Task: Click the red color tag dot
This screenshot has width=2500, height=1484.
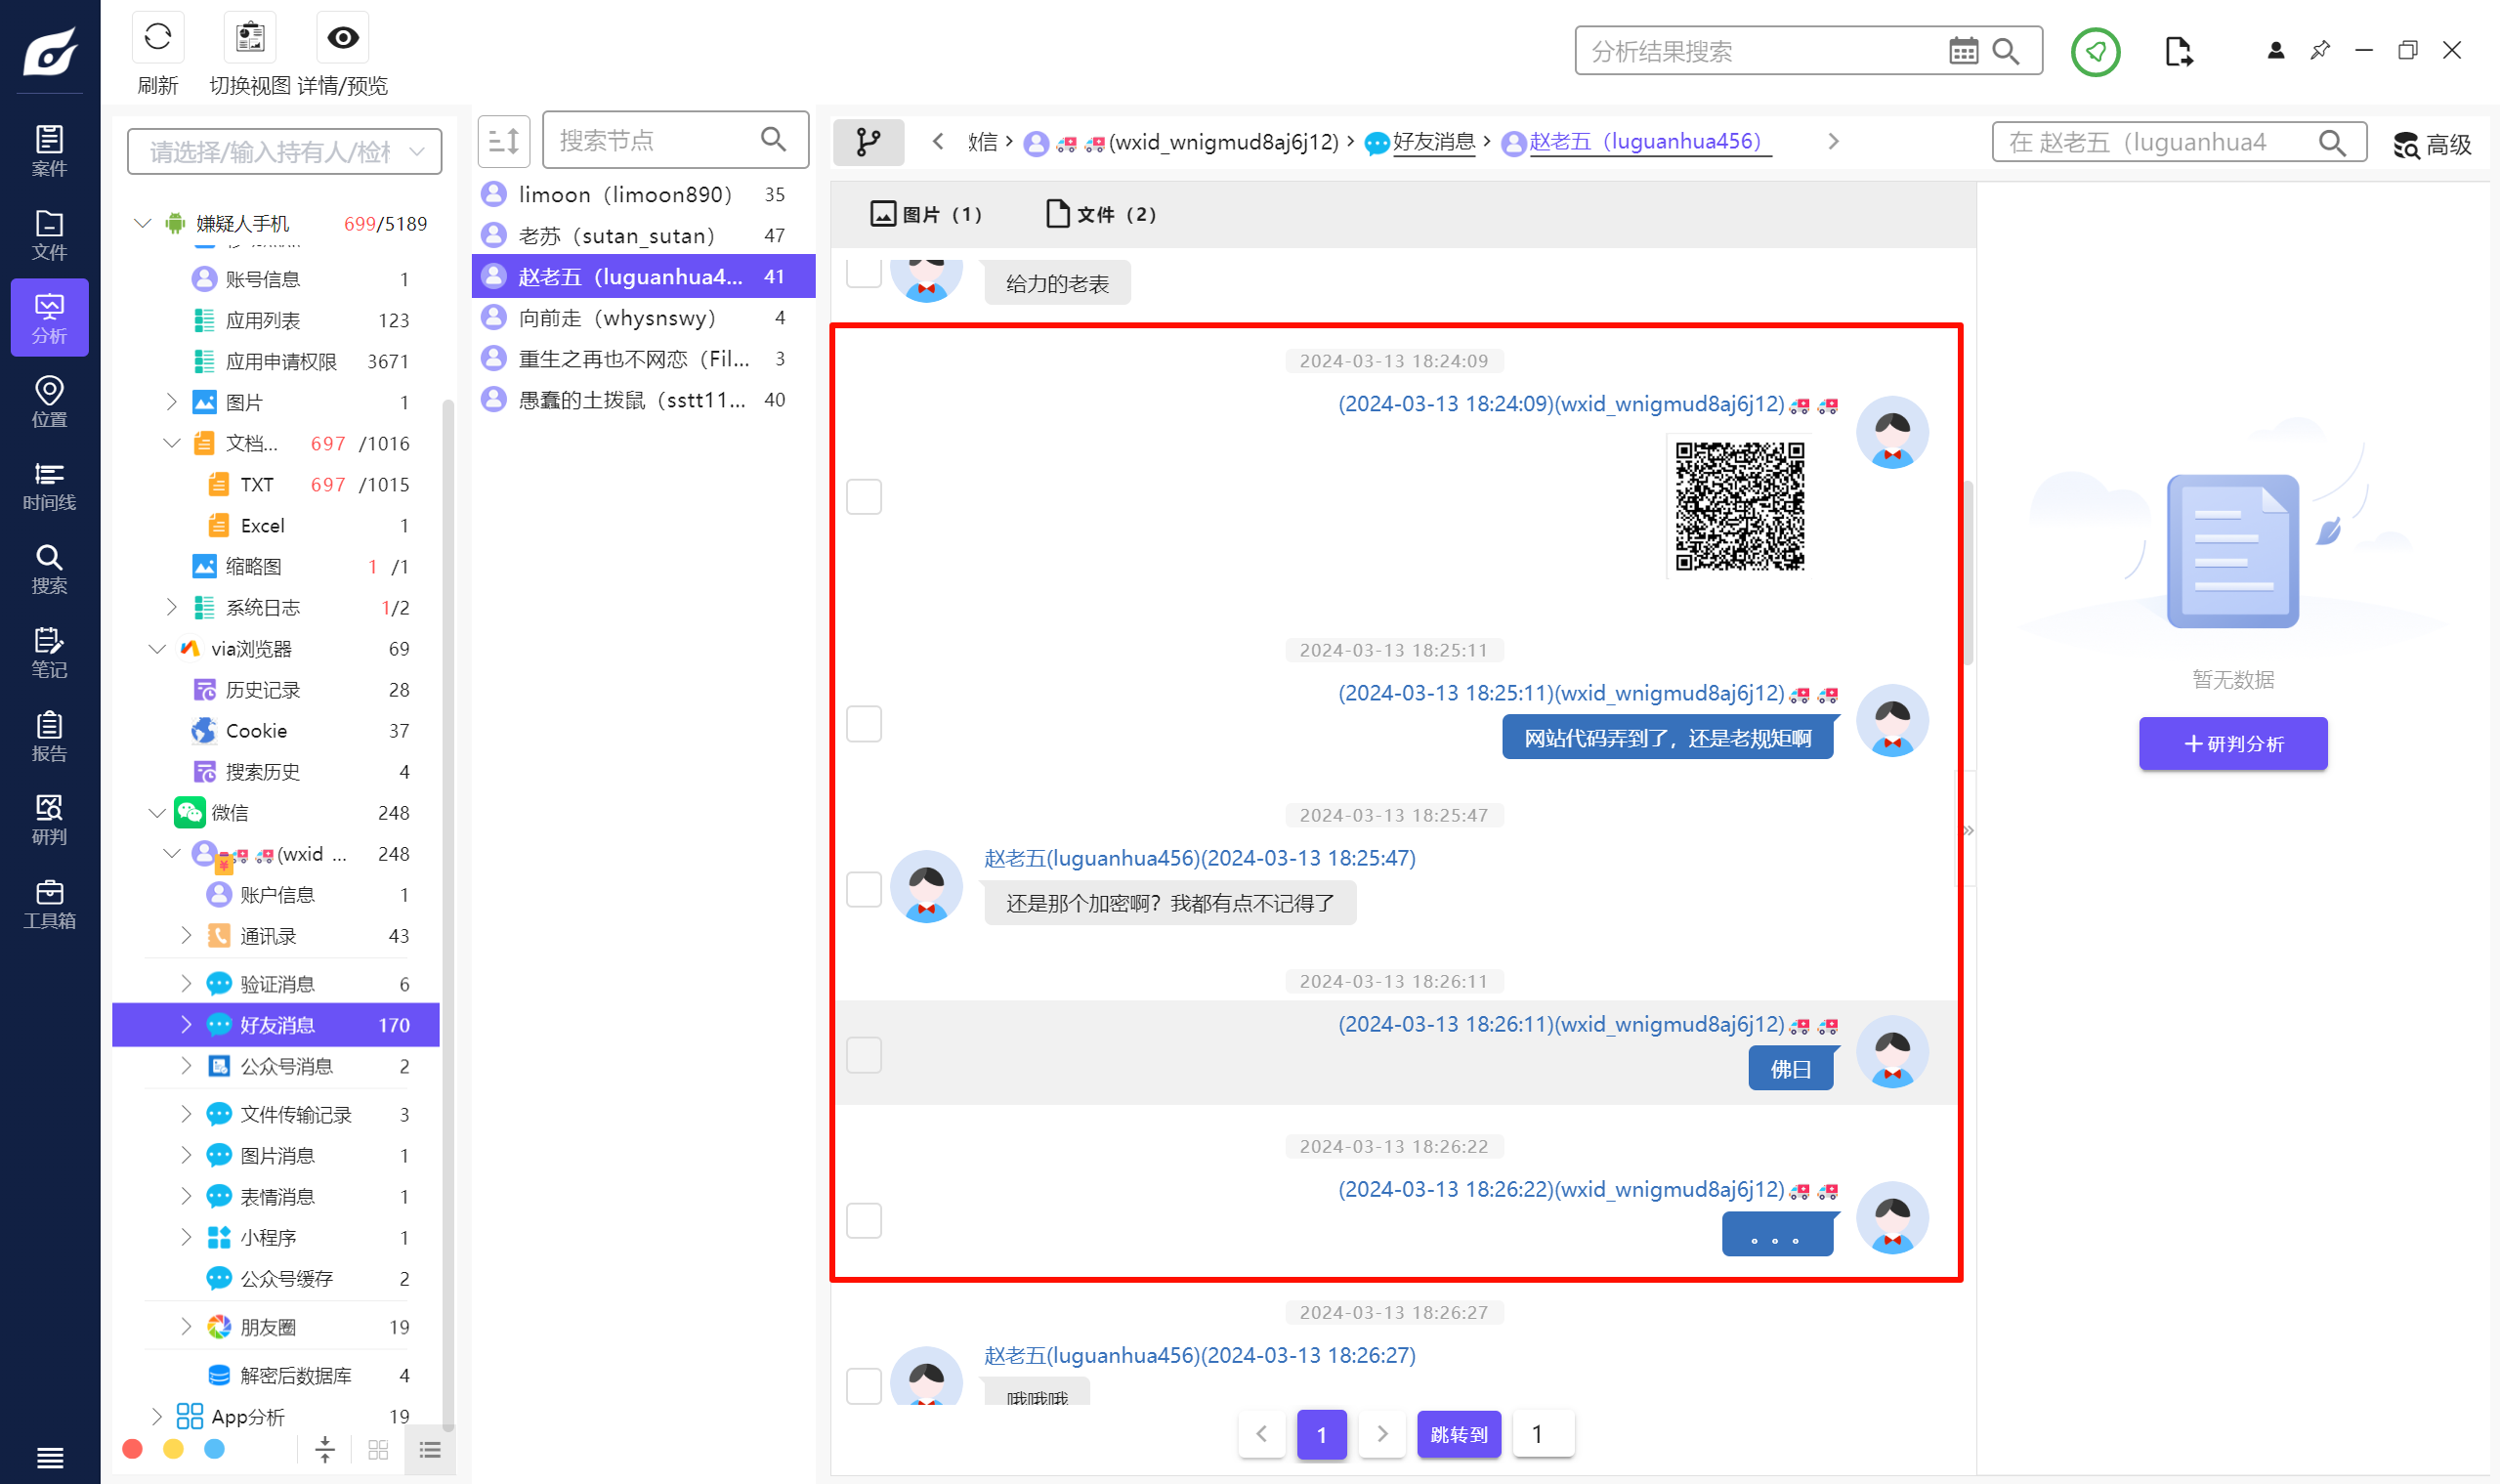Action: tap(132, 1448)
